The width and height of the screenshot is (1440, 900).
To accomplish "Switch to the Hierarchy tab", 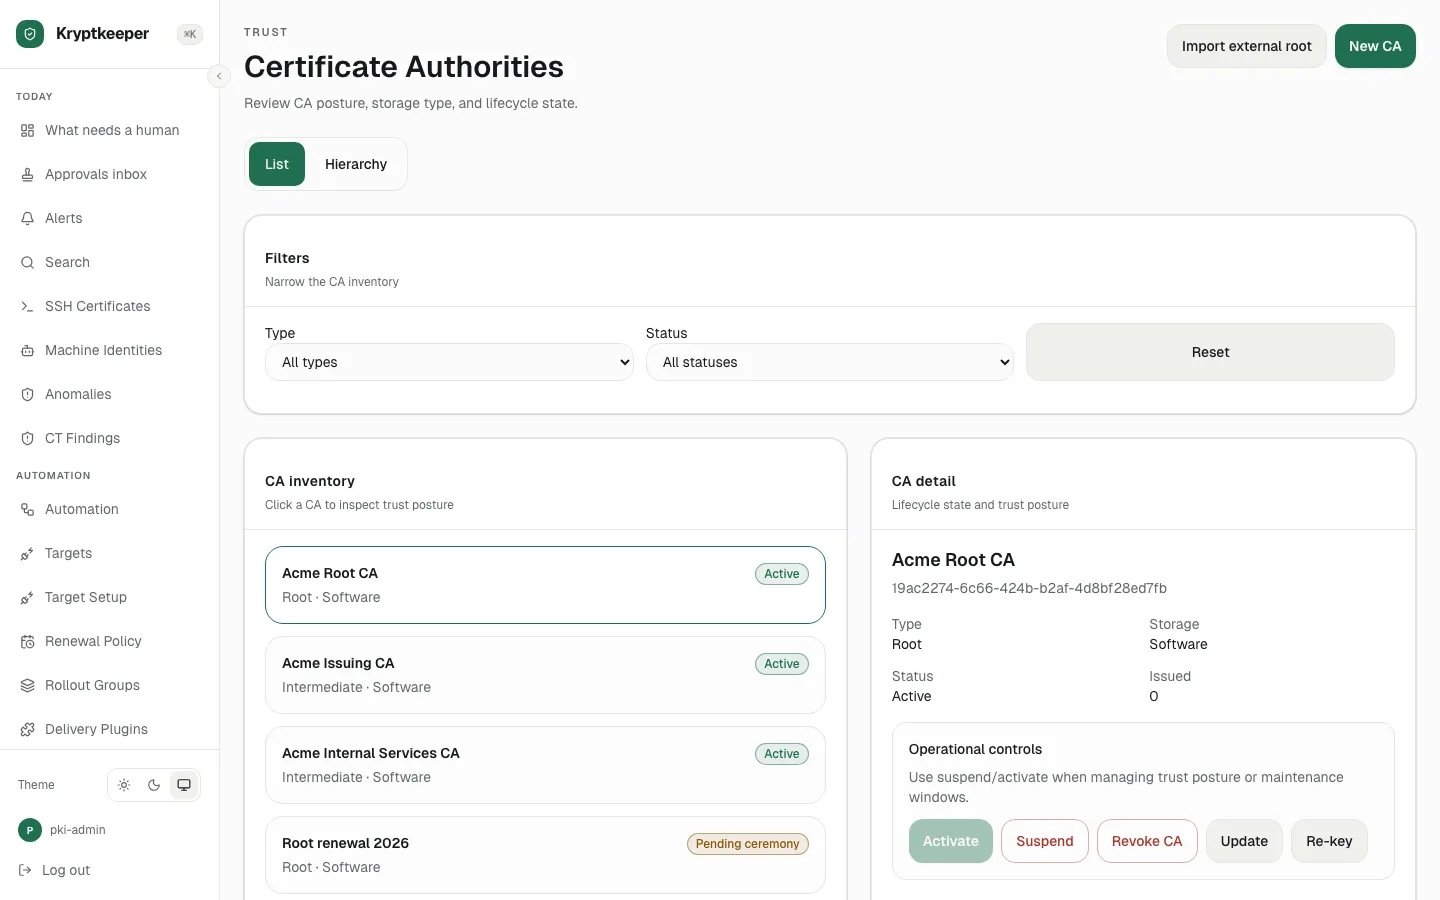I will 356,164.
